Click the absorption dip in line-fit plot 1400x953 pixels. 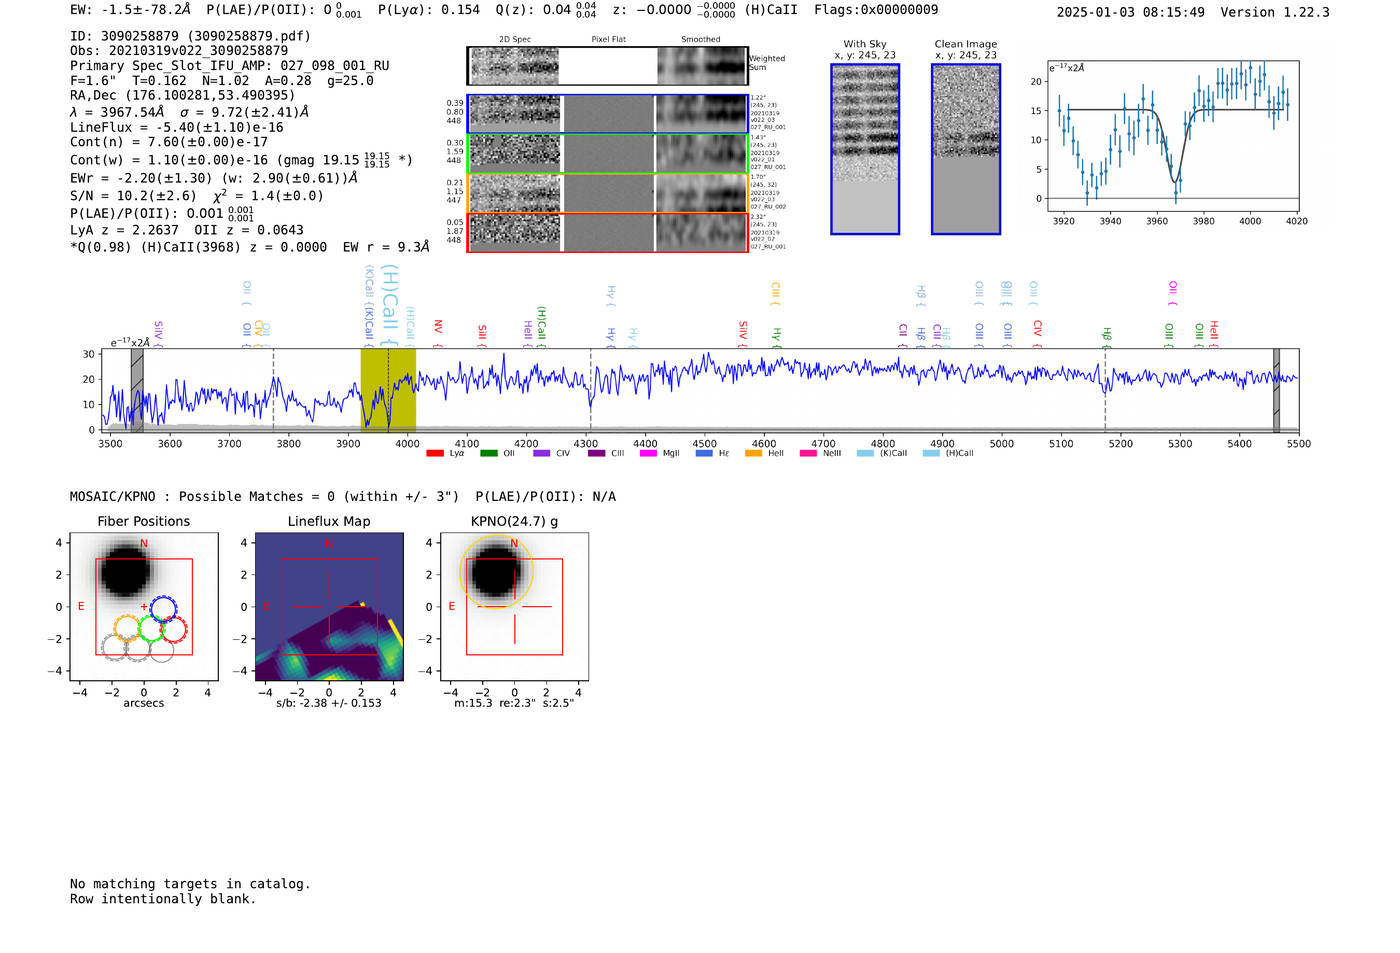pyautogui.click(x=1175, y=180)
